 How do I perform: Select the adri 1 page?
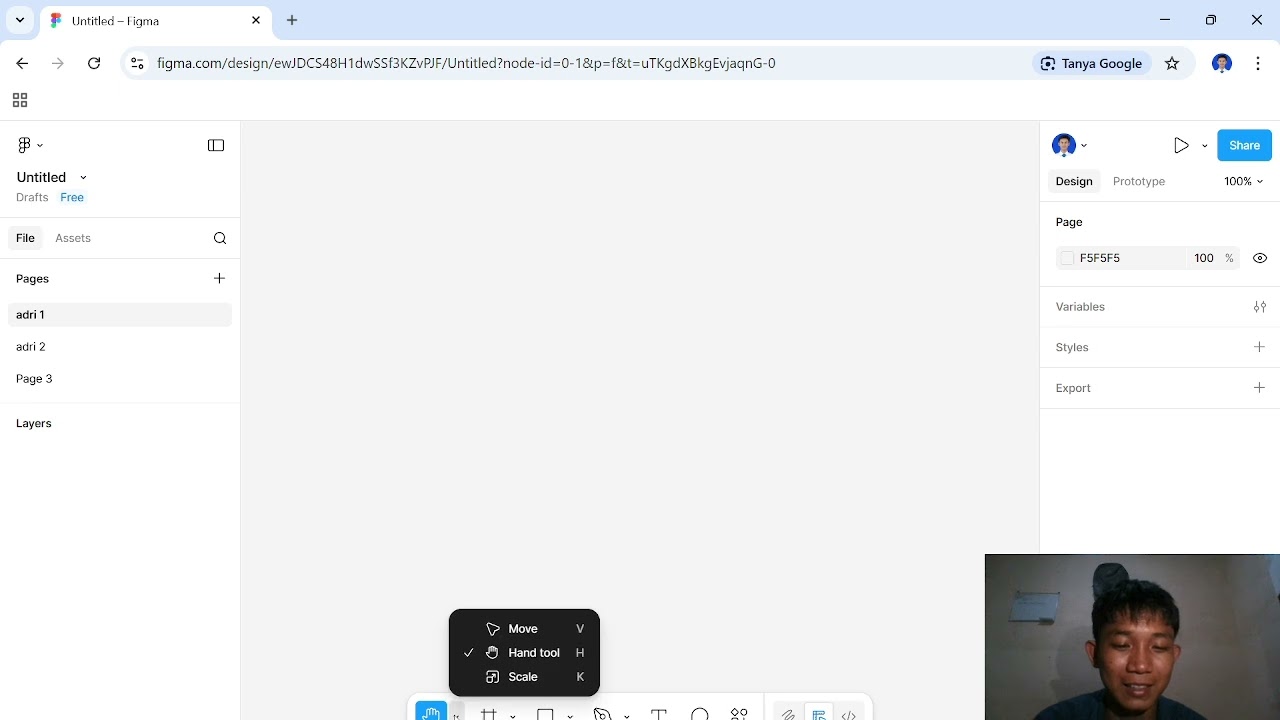tap(120, 315)
